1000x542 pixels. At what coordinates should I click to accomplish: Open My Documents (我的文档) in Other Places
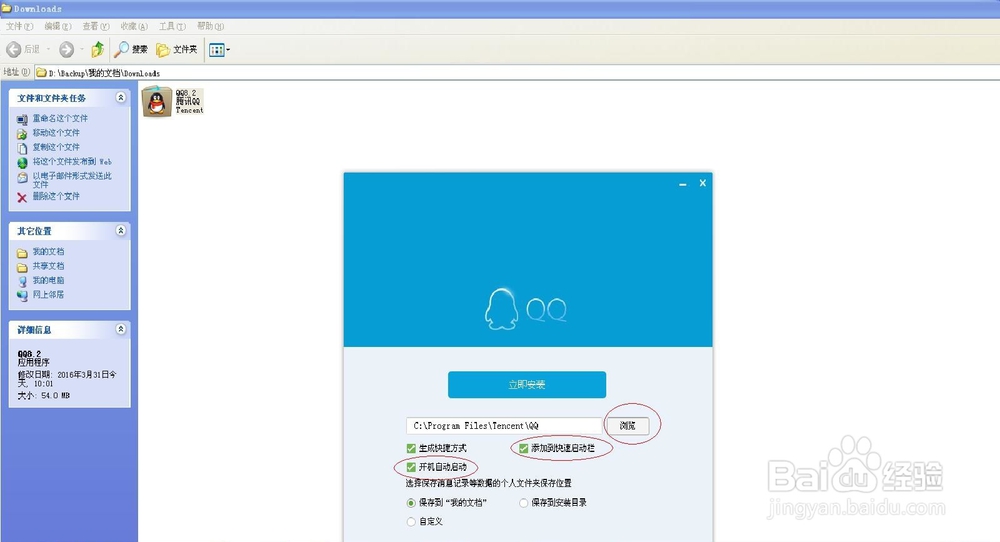48,251
